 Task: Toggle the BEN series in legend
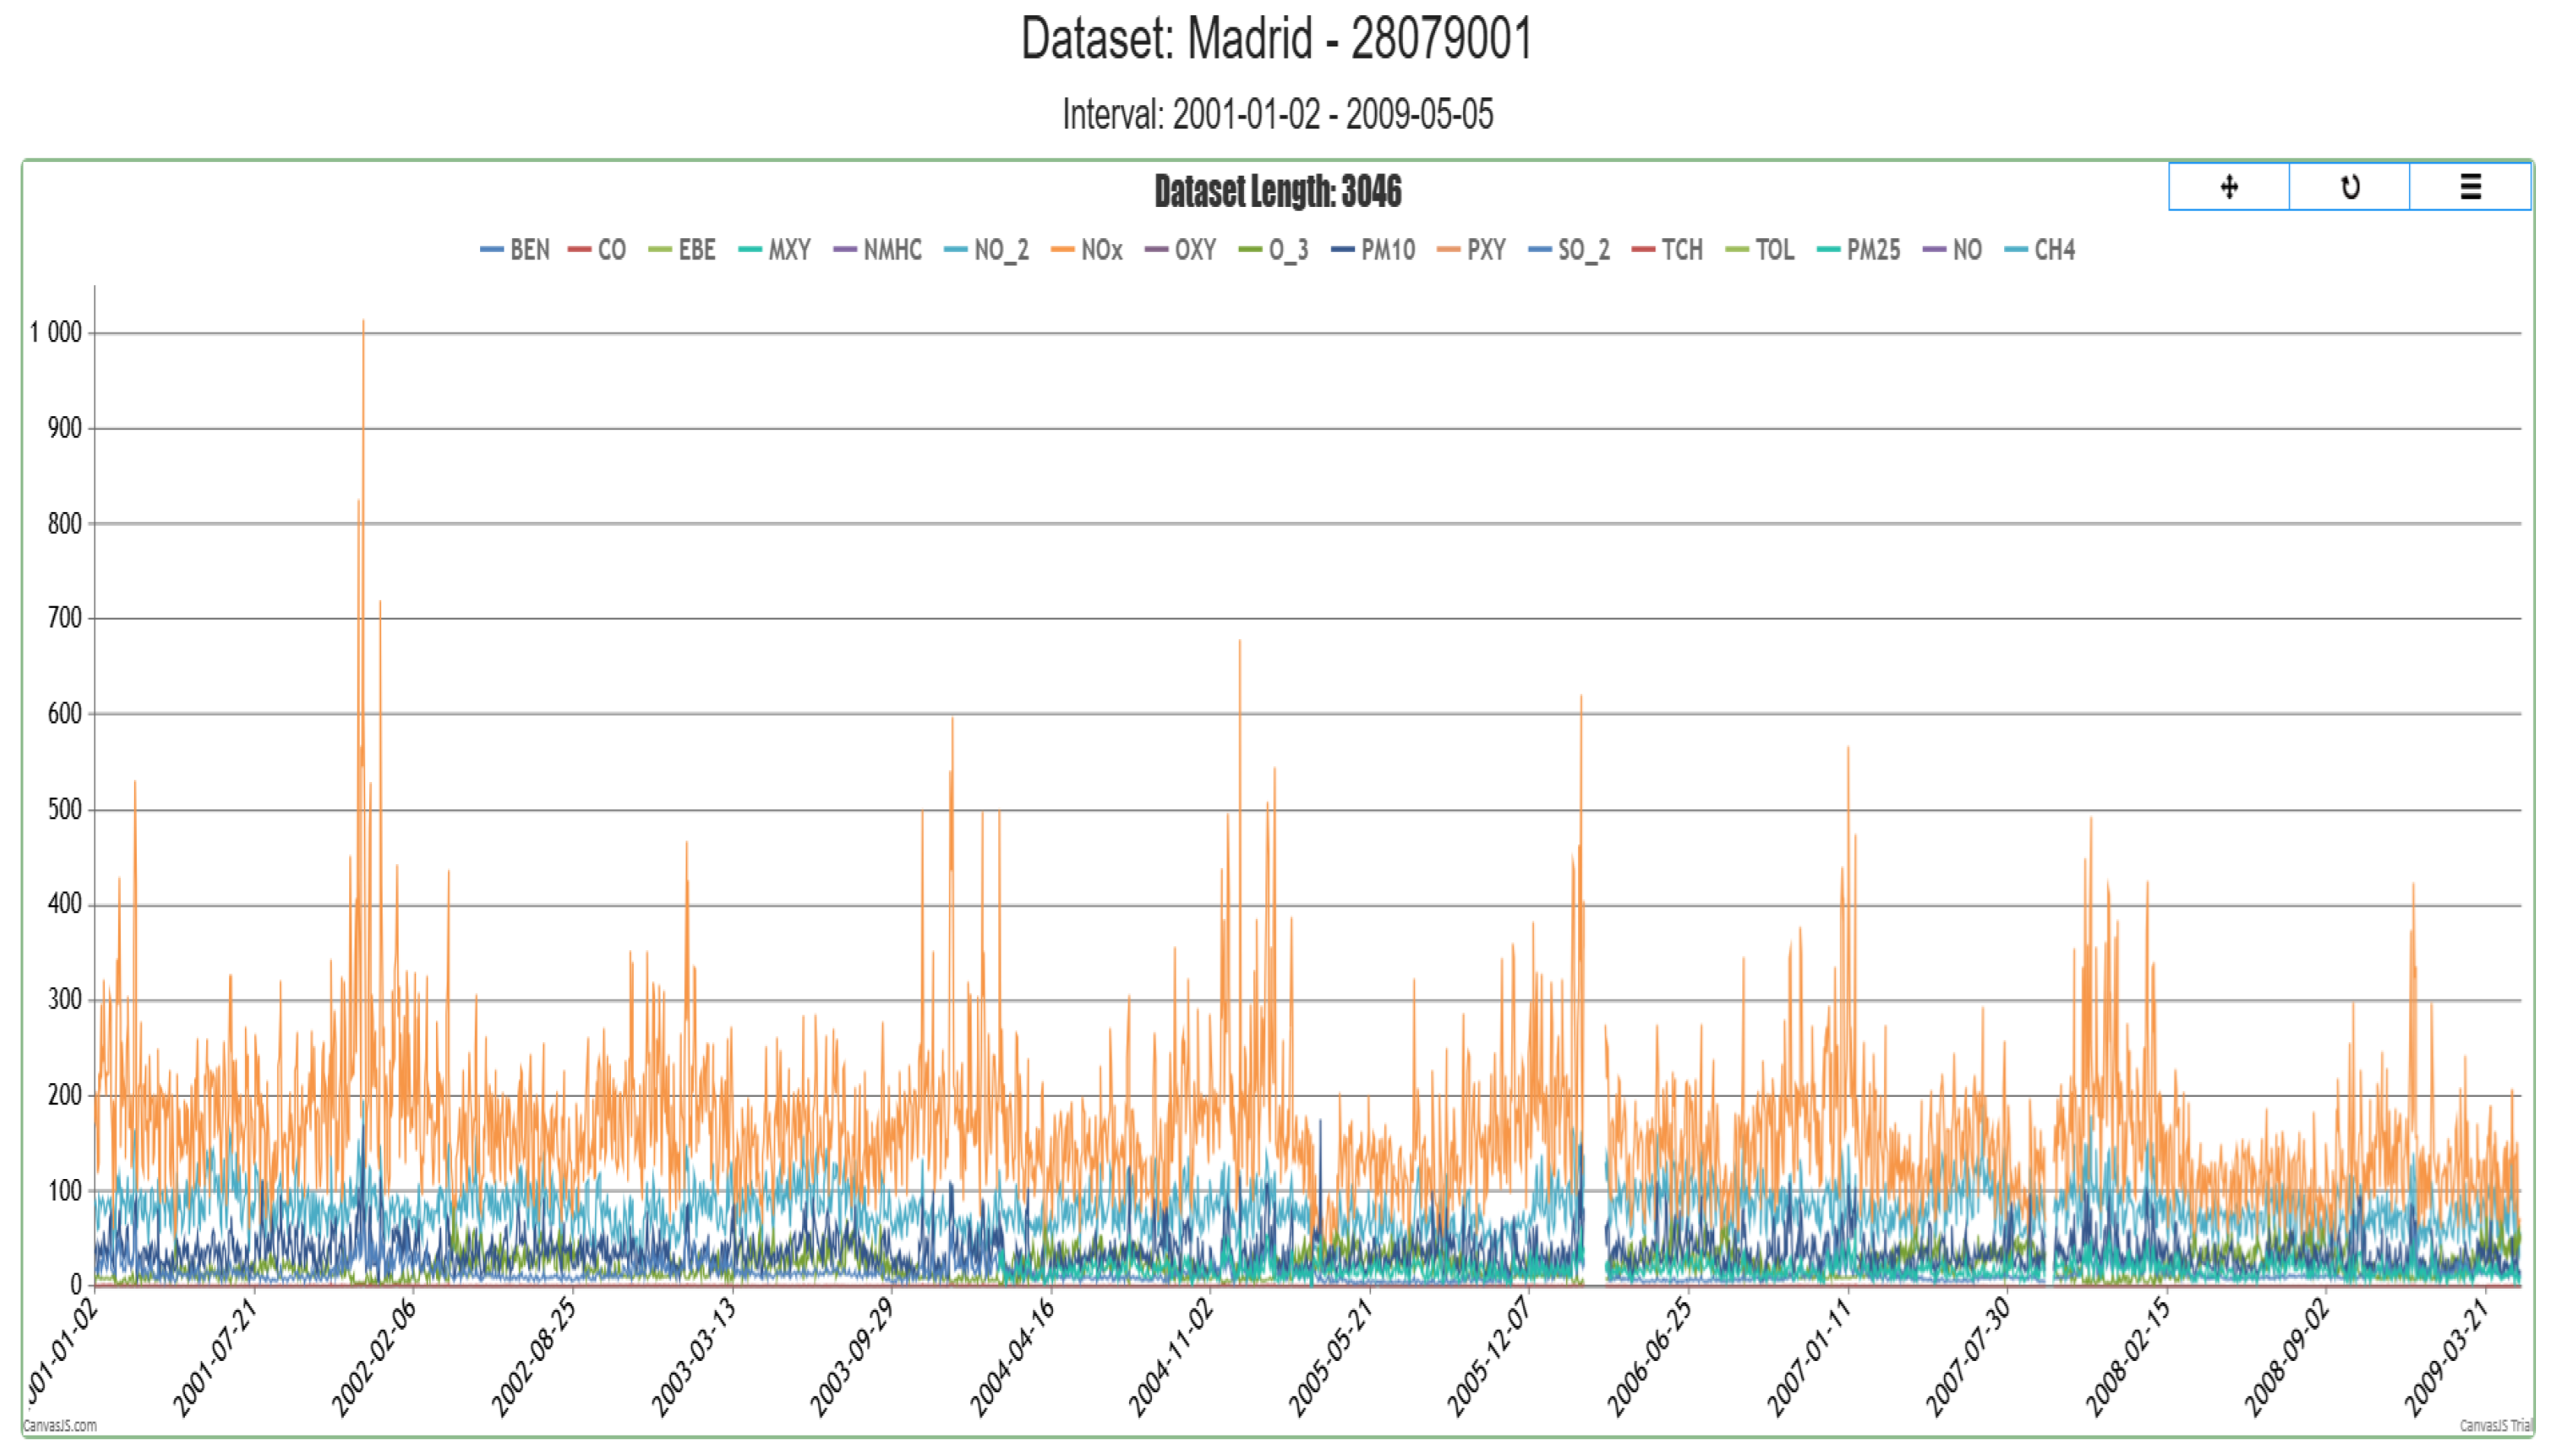pyautogui.click(x=515, y=250)
